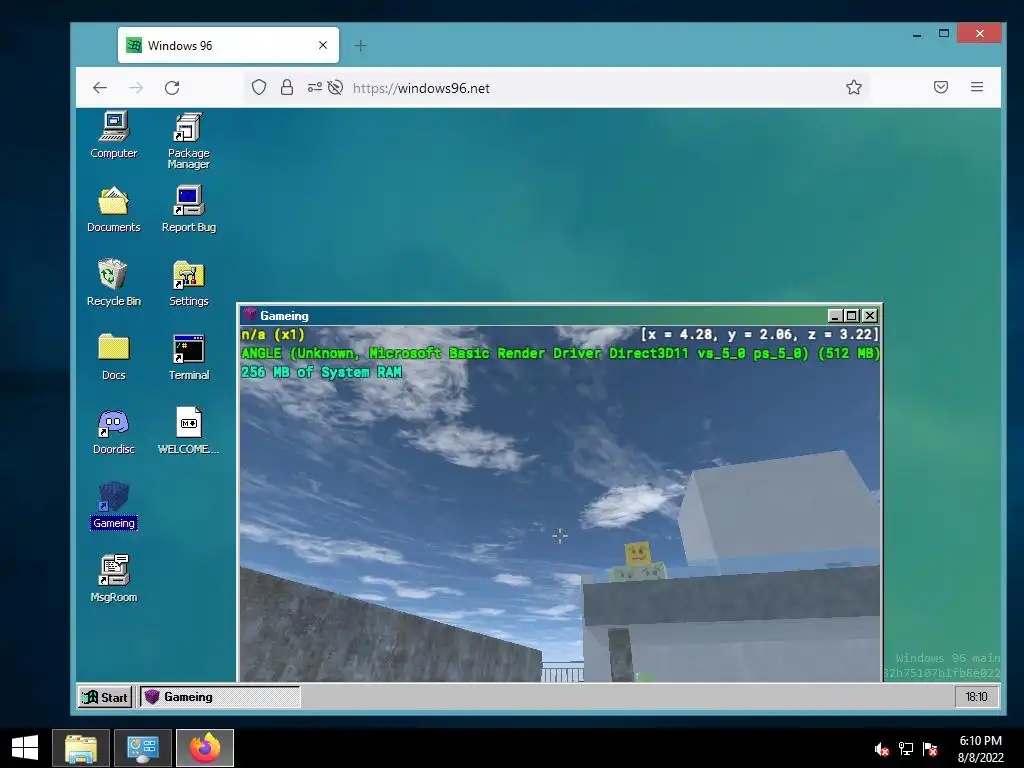Click the network tray icon
Viewport: 1024px width, 768px height.
(906, 749)
